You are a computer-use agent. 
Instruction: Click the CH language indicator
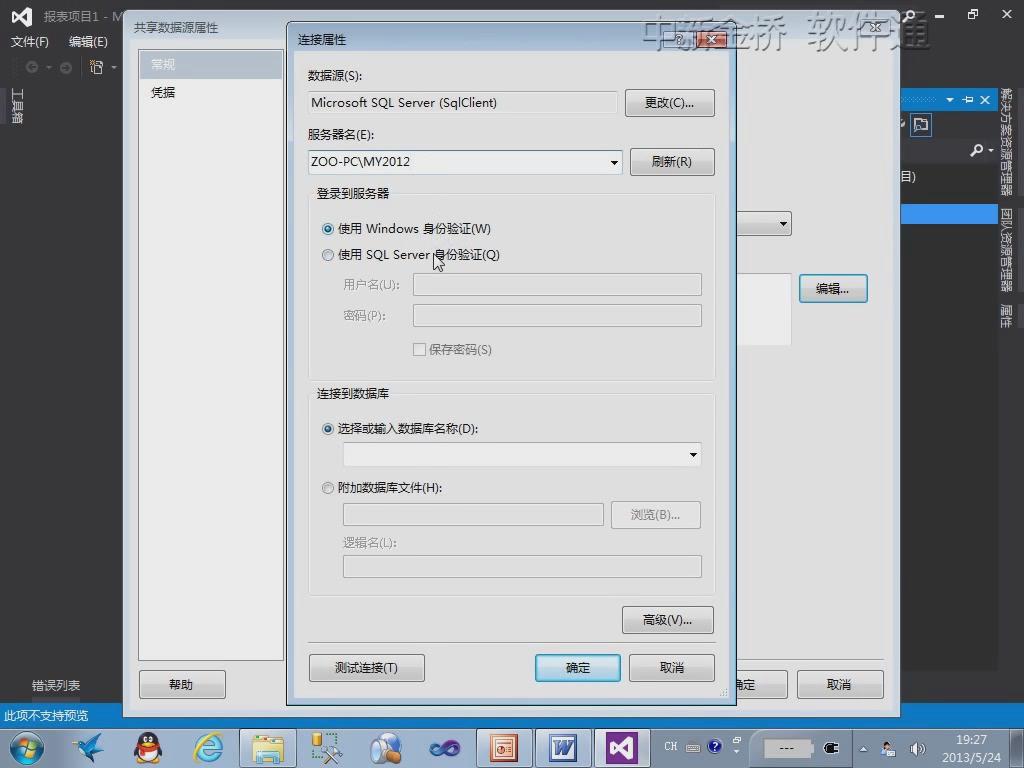(x=671, y=746)
